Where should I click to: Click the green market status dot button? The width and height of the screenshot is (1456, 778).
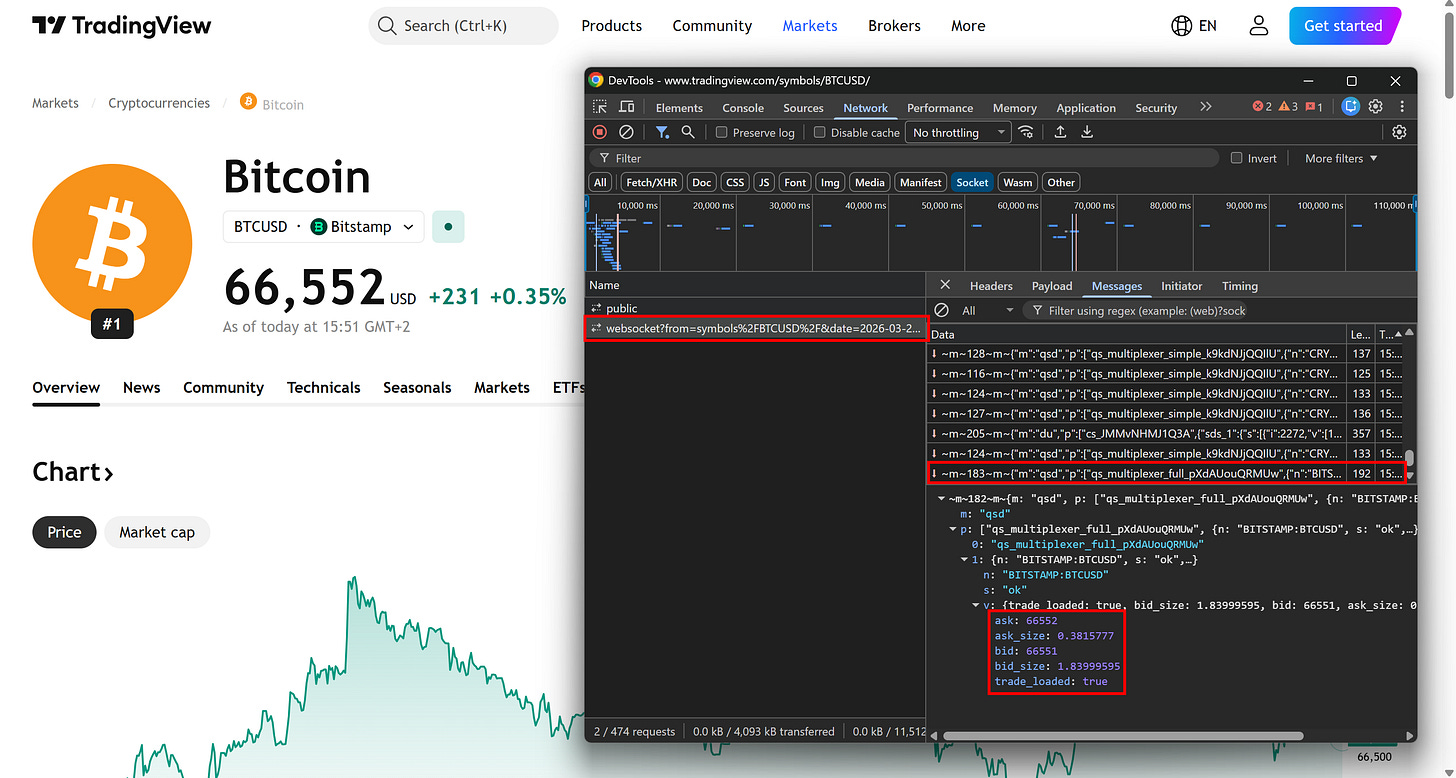[448, 227]
